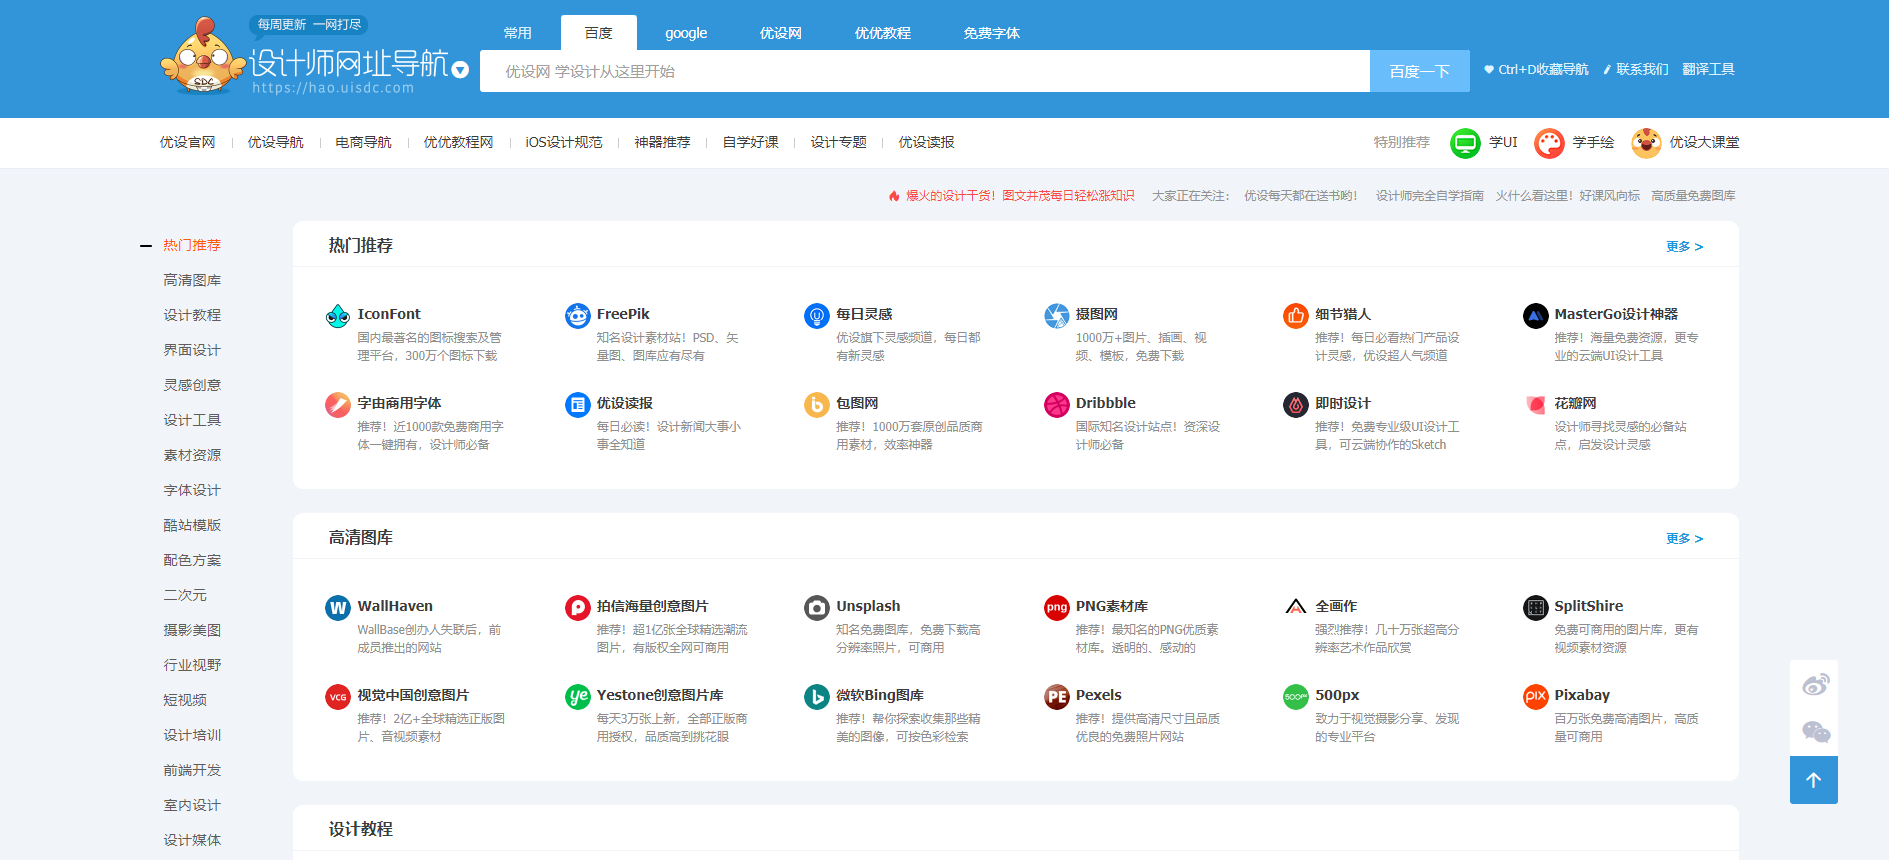
Task: Open the 每日灵感 lightbulb icon
Action: pyautogui.click(x=817, y=316)
